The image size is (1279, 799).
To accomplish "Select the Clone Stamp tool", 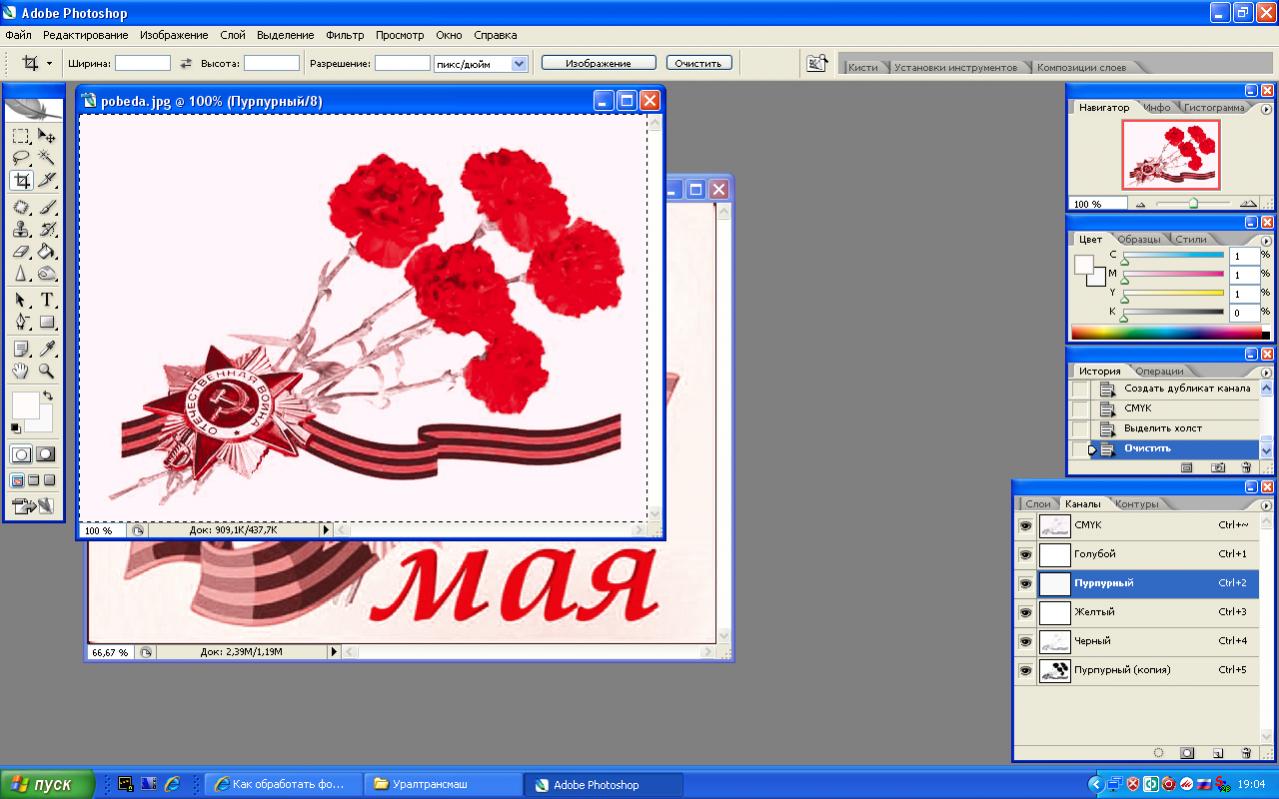I will point(21,230).
